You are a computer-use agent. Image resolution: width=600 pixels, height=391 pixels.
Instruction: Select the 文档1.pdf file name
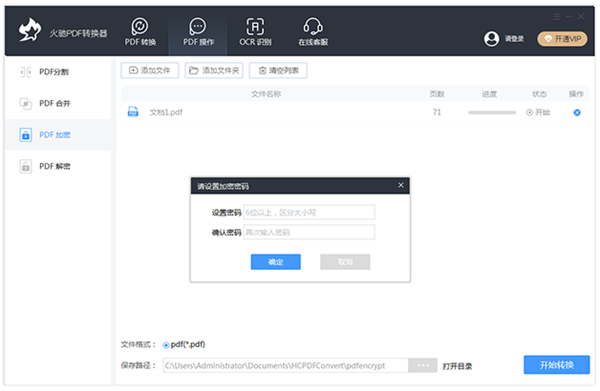(166, 112)
